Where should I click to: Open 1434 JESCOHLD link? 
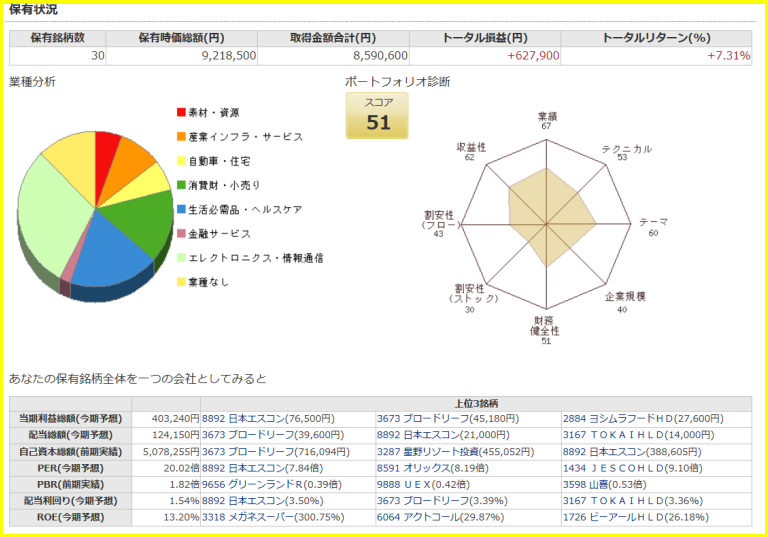[632, 468]
